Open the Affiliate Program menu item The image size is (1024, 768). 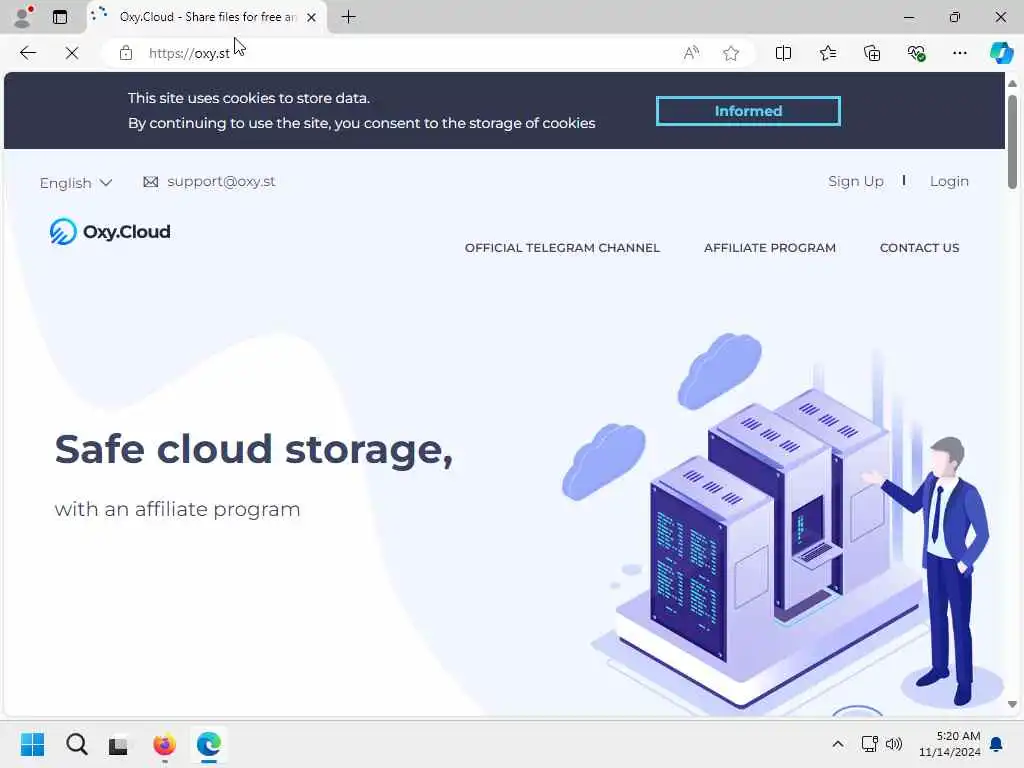pos(770,248)
